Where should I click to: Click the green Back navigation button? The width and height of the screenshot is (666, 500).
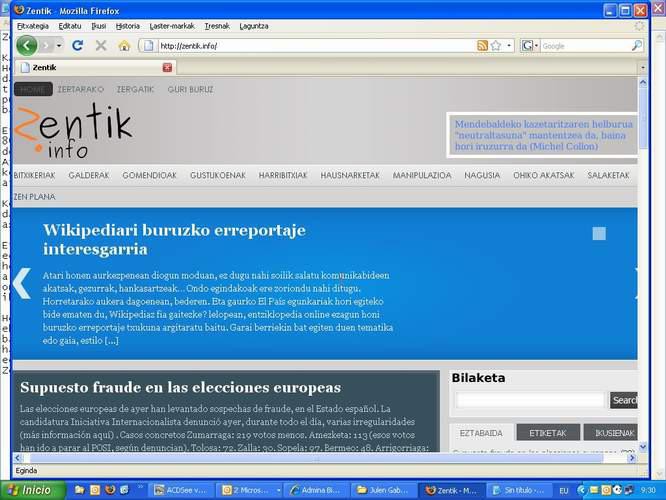[x=26, y=45]
